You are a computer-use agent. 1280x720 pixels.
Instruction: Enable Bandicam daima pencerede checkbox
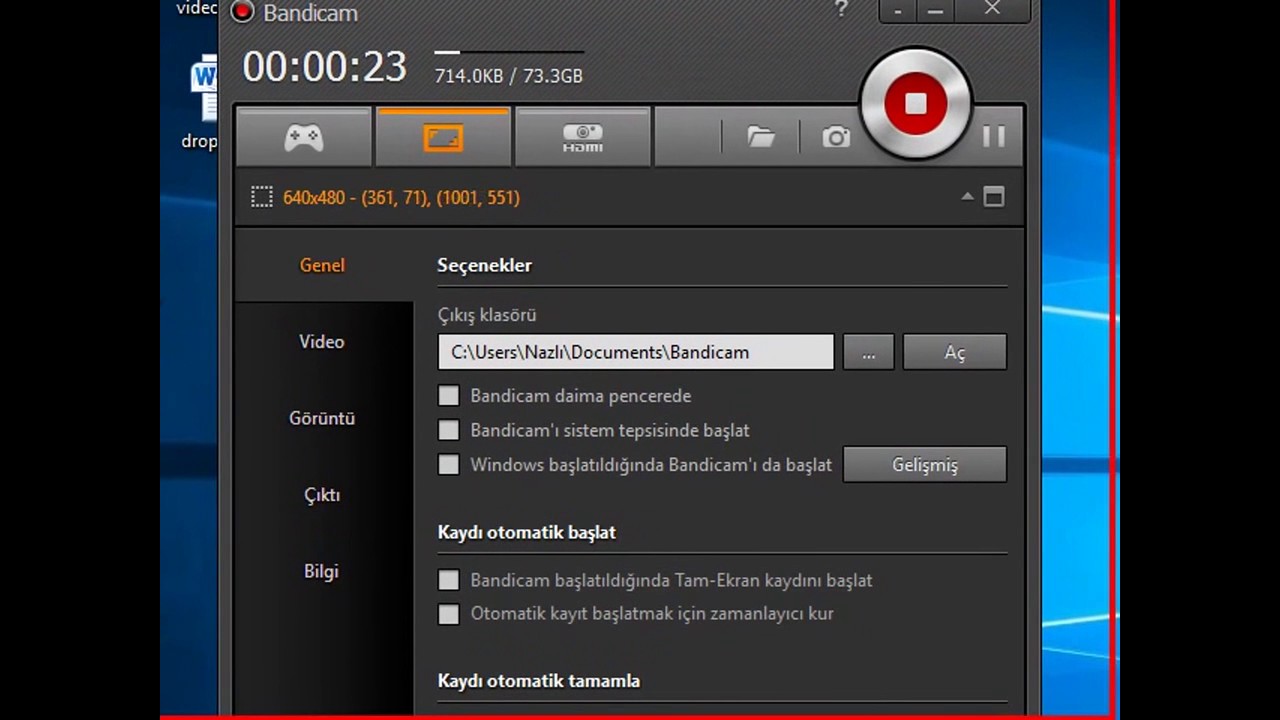coord(449,396)
